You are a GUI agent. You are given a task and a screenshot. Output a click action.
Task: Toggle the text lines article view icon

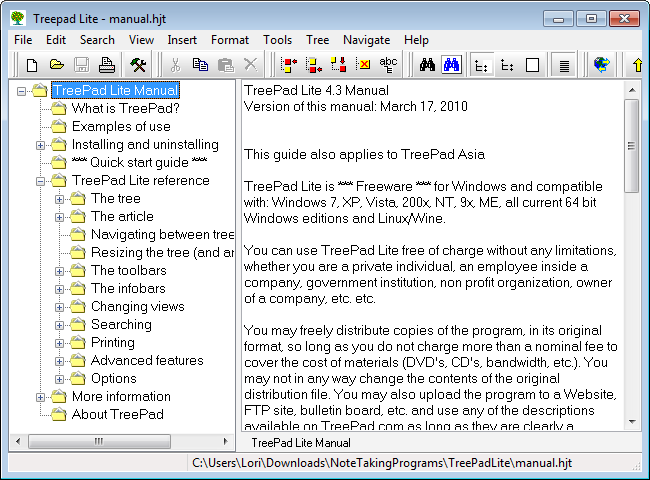(x=564, y=65)
